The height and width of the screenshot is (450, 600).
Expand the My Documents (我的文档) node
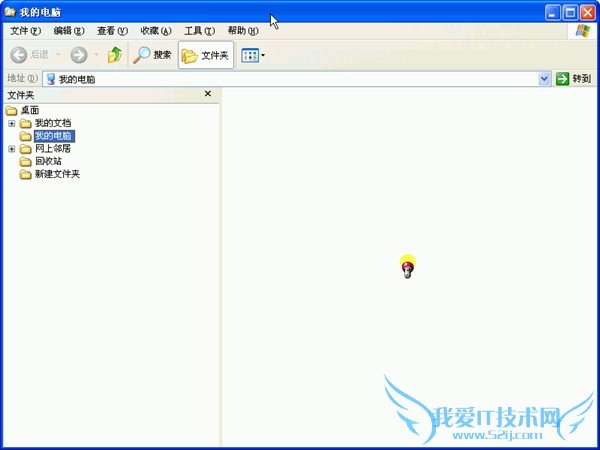click(11, 123)
